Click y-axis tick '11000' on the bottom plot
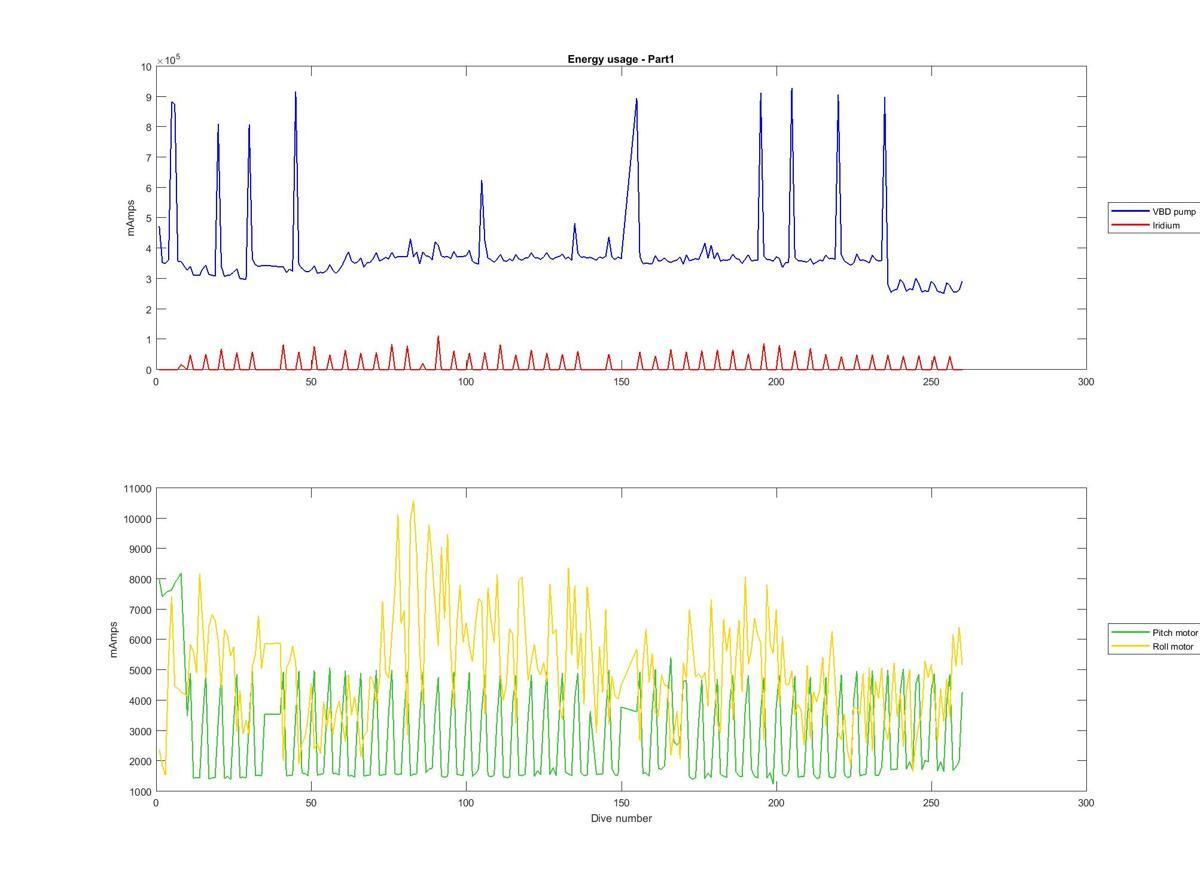This screenshot has height=889, width=1200. (137, 489)
